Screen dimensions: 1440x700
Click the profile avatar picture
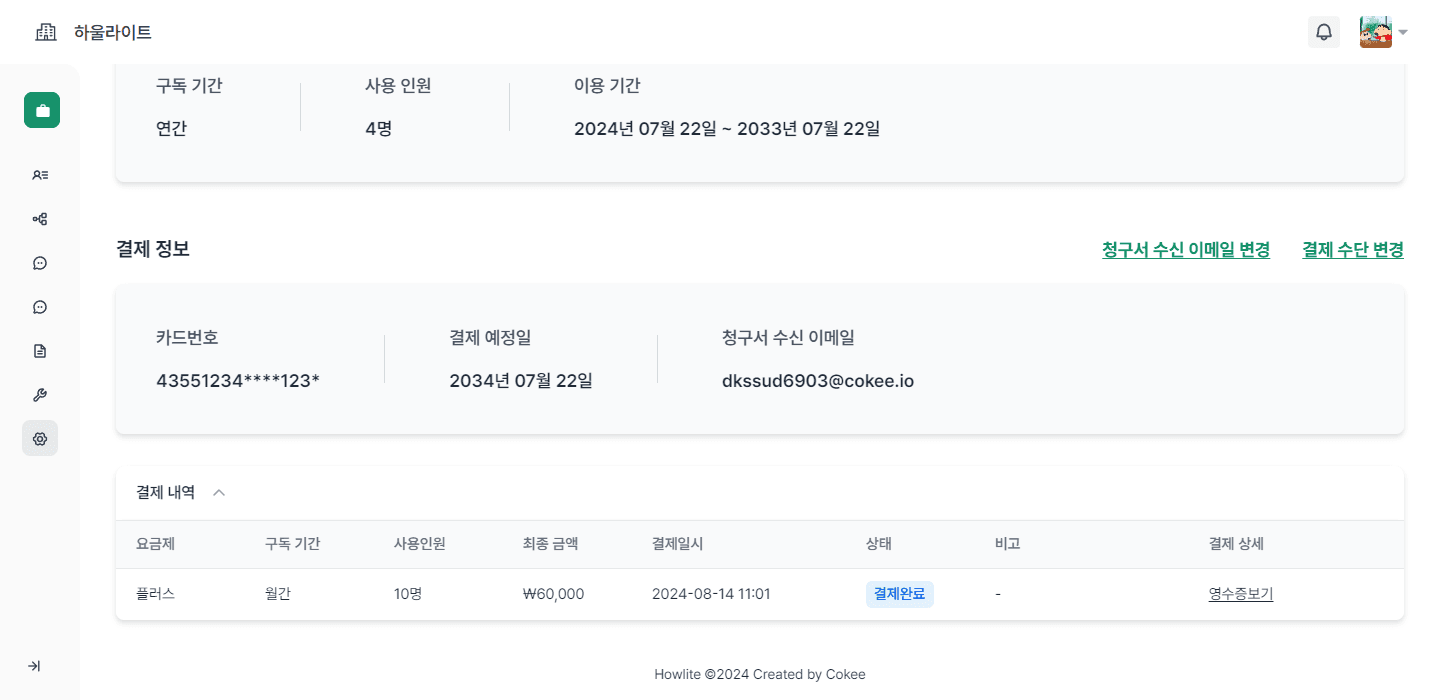click(x=1375, y=31)
